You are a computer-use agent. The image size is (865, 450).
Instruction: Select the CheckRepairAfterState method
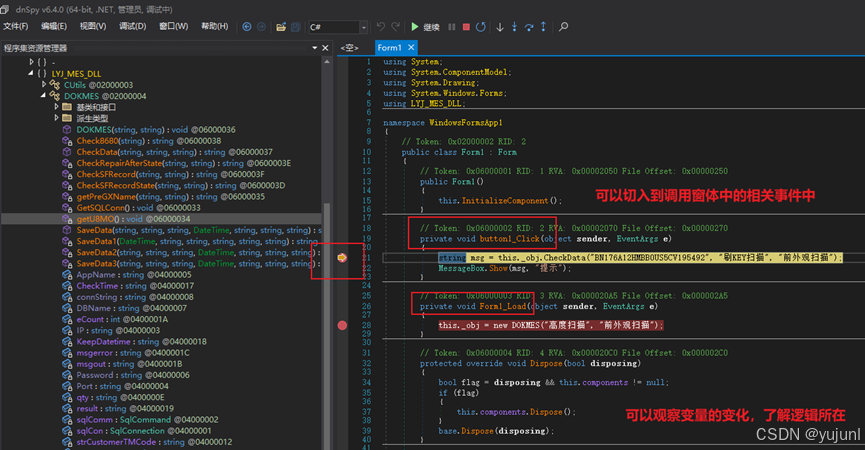click(184, 163)
